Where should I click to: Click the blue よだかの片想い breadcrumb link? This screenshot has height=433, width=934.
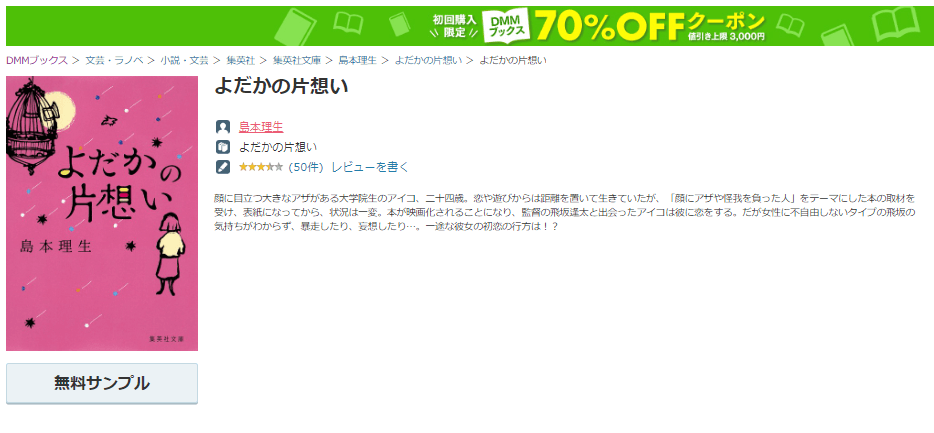click(x=428, y=60)
